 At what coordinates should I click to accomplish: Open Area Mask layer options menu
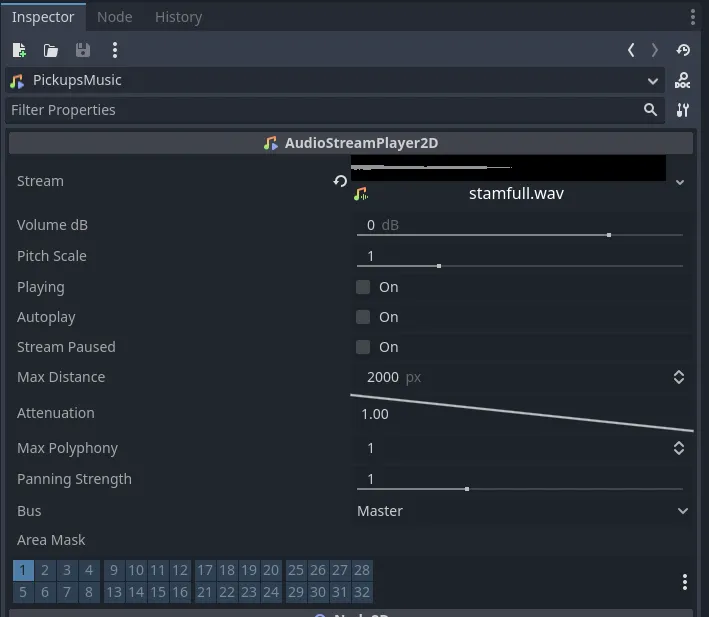pyautogui.click(x=685, y=582)
